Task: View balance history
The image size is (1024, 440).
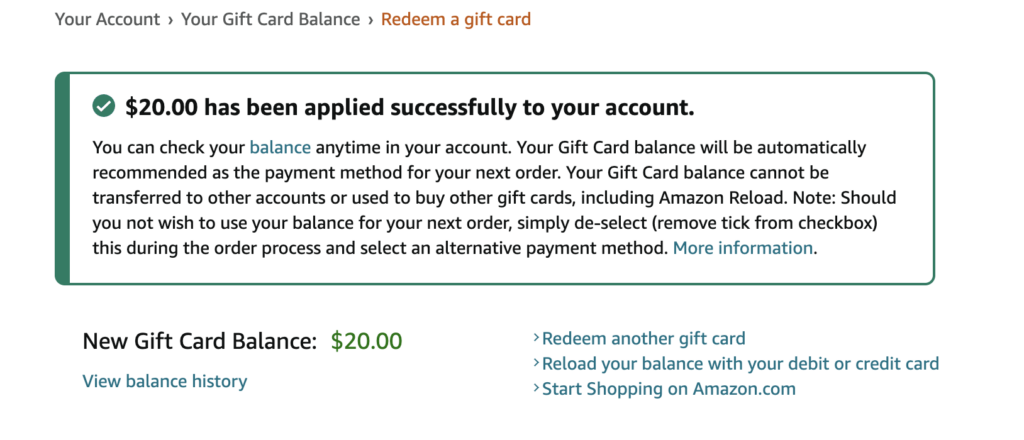Action: click(165, 381)
